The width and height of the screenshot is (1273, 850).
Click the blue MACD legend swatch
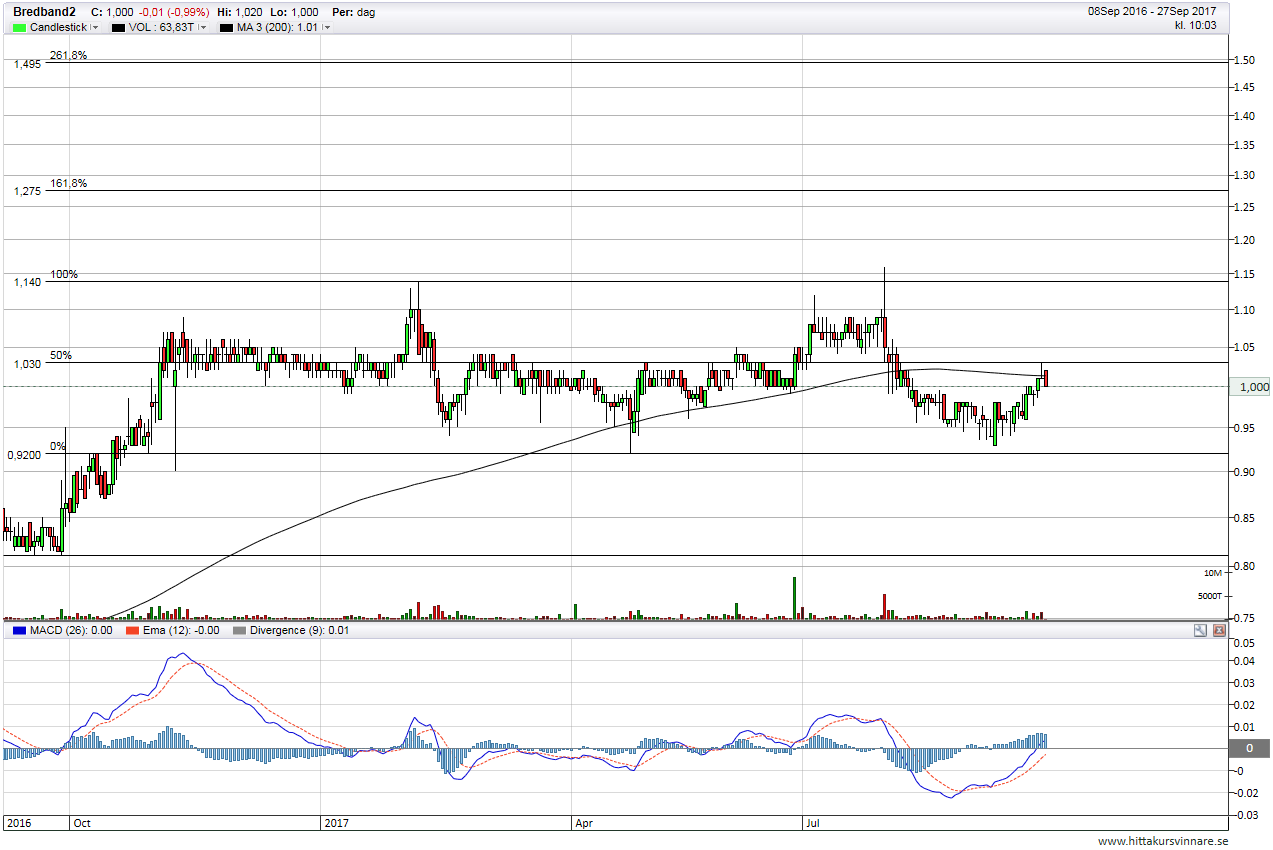pyautogui.click(x=18, y=631)
